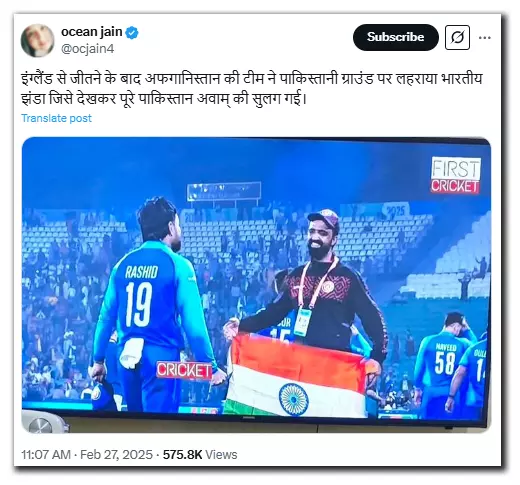The height and width of the screenshot is (485, 520).
Task: Click the 11:07 AM timestamp
Action: [46, 455]
